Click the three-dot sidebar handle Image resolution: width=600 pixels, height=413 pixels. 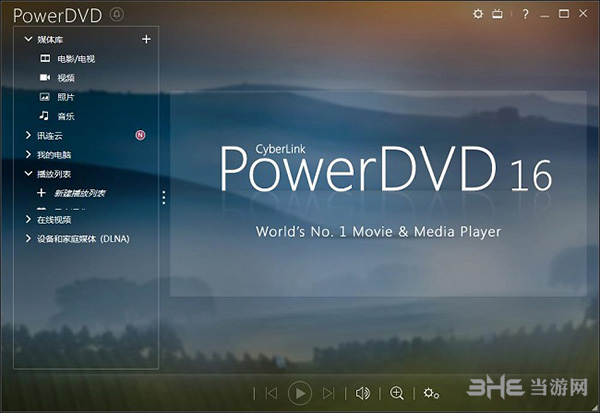point(164,198)
